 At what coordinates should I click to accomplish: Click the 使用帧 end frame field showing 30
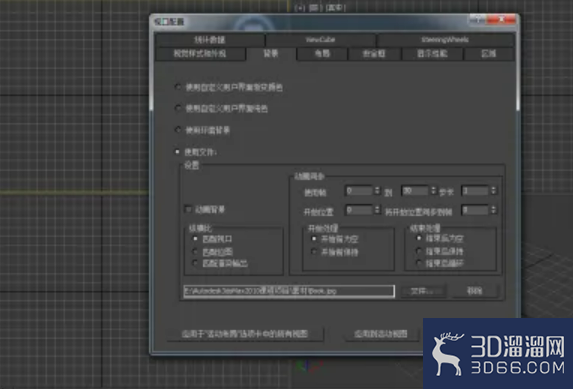(415, 191)
